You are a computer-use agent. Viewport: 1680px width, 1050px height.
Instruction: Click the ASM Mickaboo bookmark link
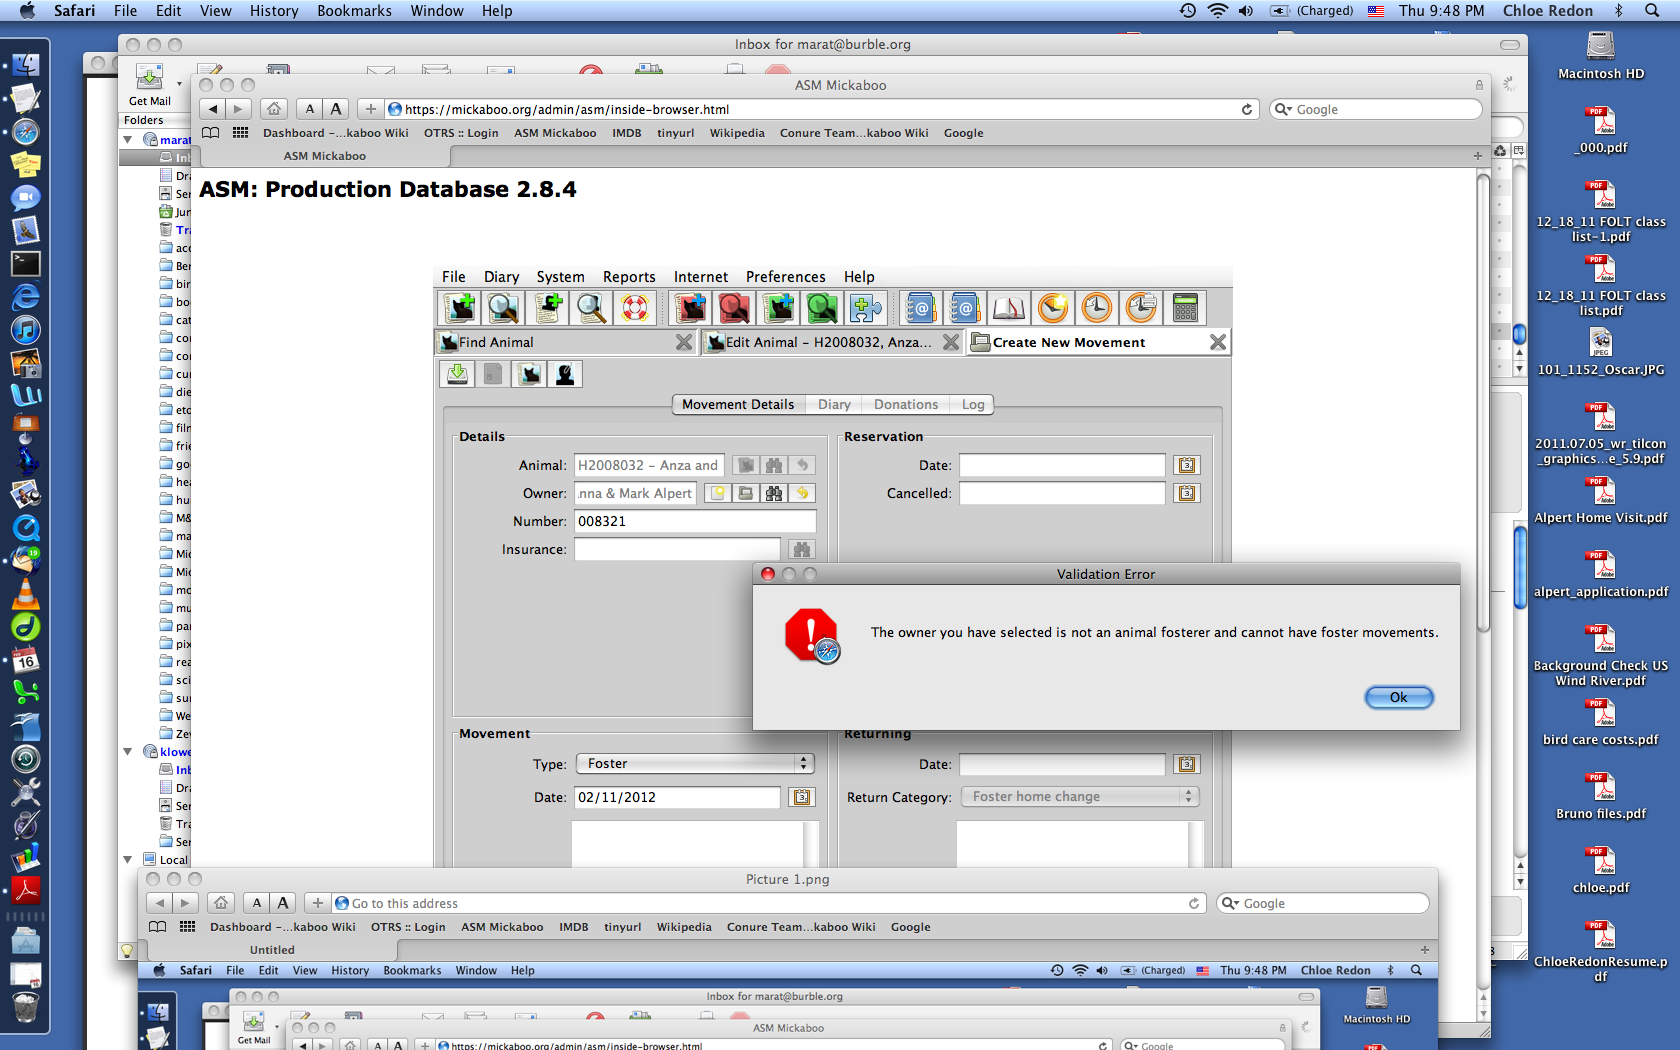(555, 133)
